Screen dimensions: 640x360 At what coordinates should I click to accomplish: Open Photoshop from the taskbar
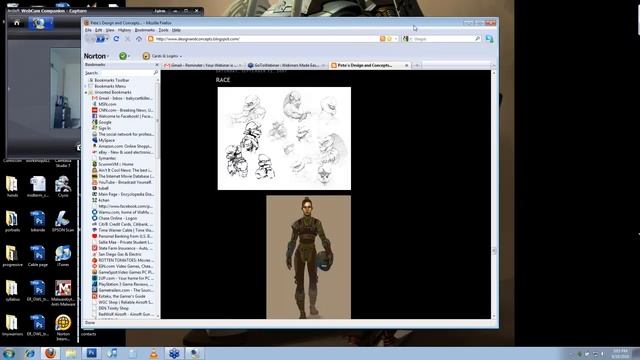coord(92,353)
